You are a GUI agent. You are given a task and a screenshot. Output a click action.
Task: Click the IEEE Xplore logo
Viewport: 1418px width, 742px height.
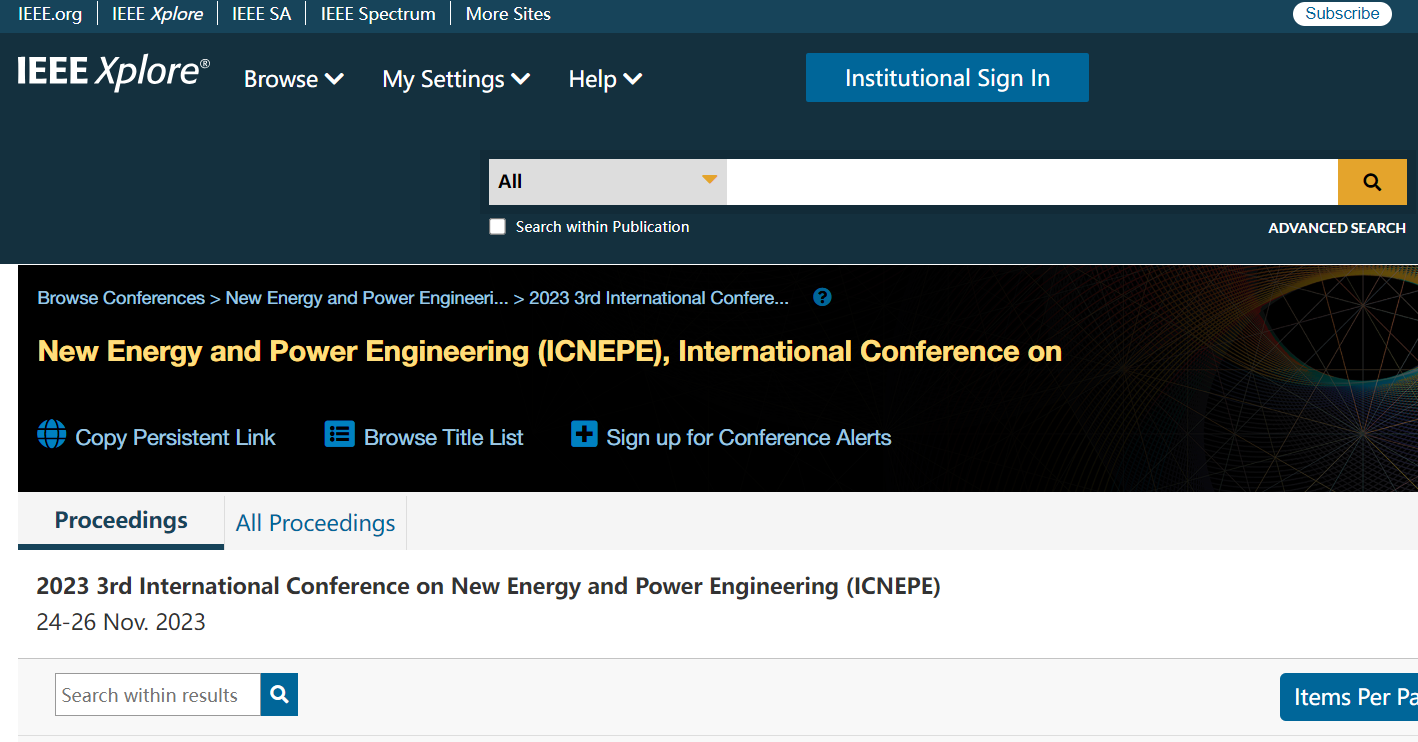(114, 73)
